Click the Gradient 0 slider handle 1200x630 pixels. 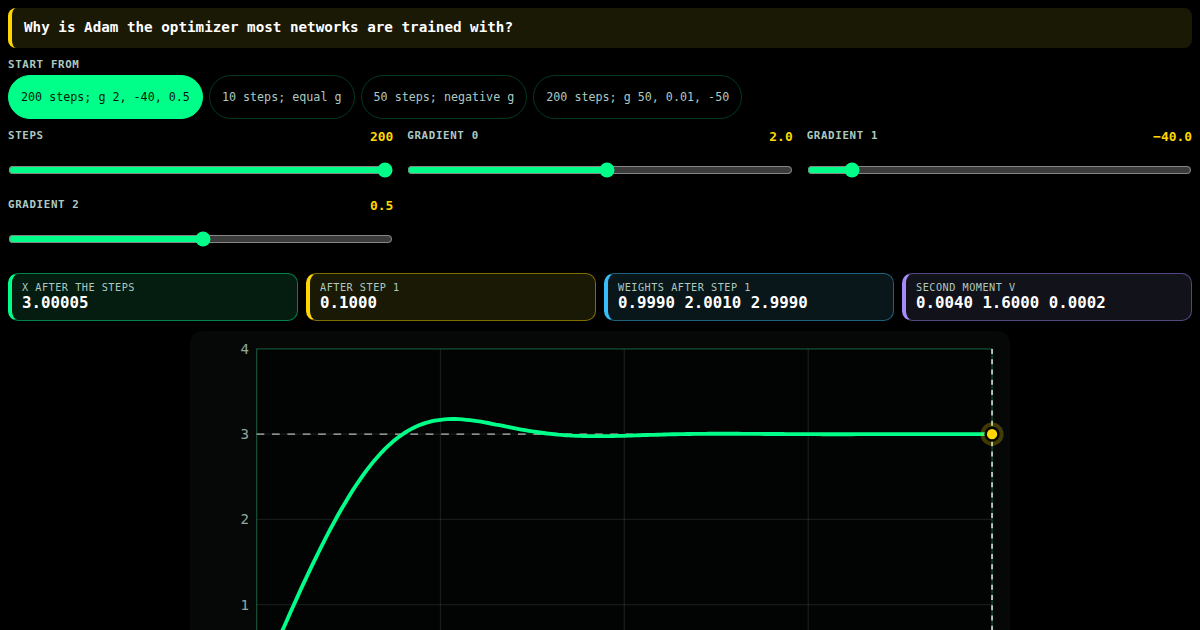(x=607, y=170)
